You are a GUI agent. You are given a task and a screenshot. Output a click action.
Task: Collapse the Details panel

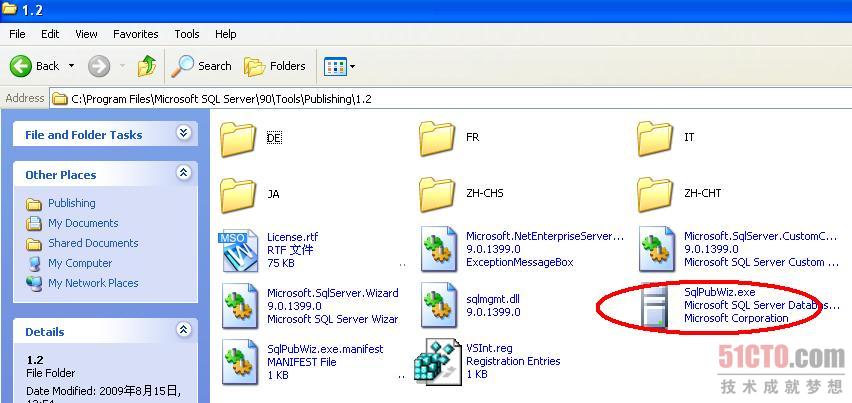click(184, 330)
